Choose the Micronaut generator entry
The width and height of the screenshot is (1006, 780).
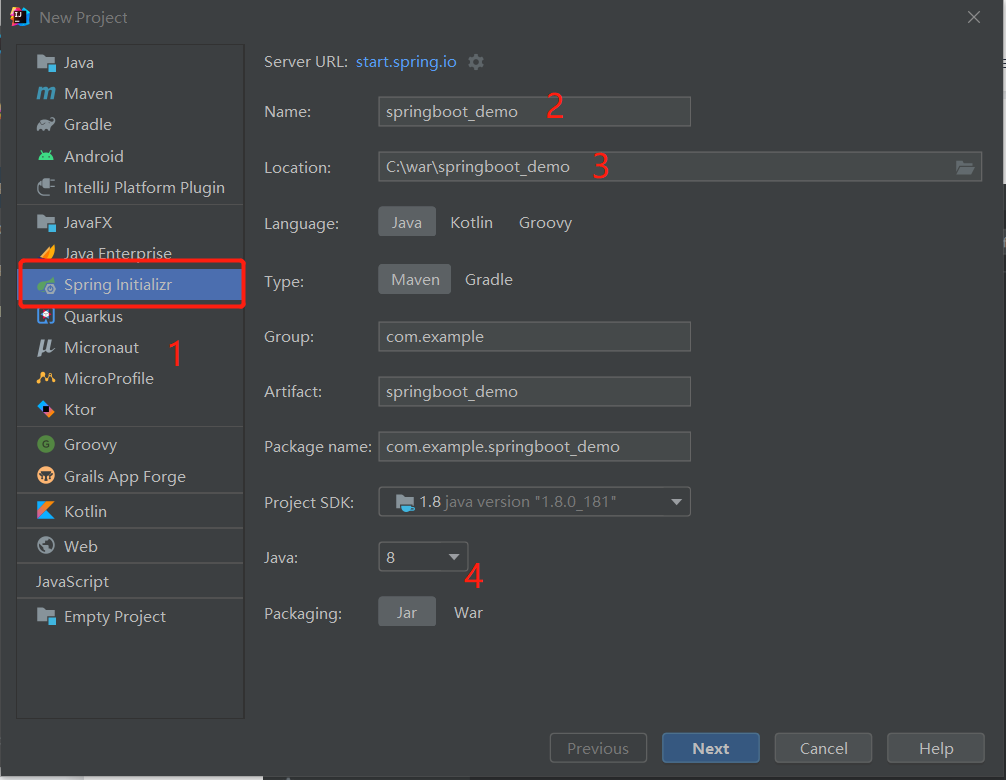click(130, 347)
